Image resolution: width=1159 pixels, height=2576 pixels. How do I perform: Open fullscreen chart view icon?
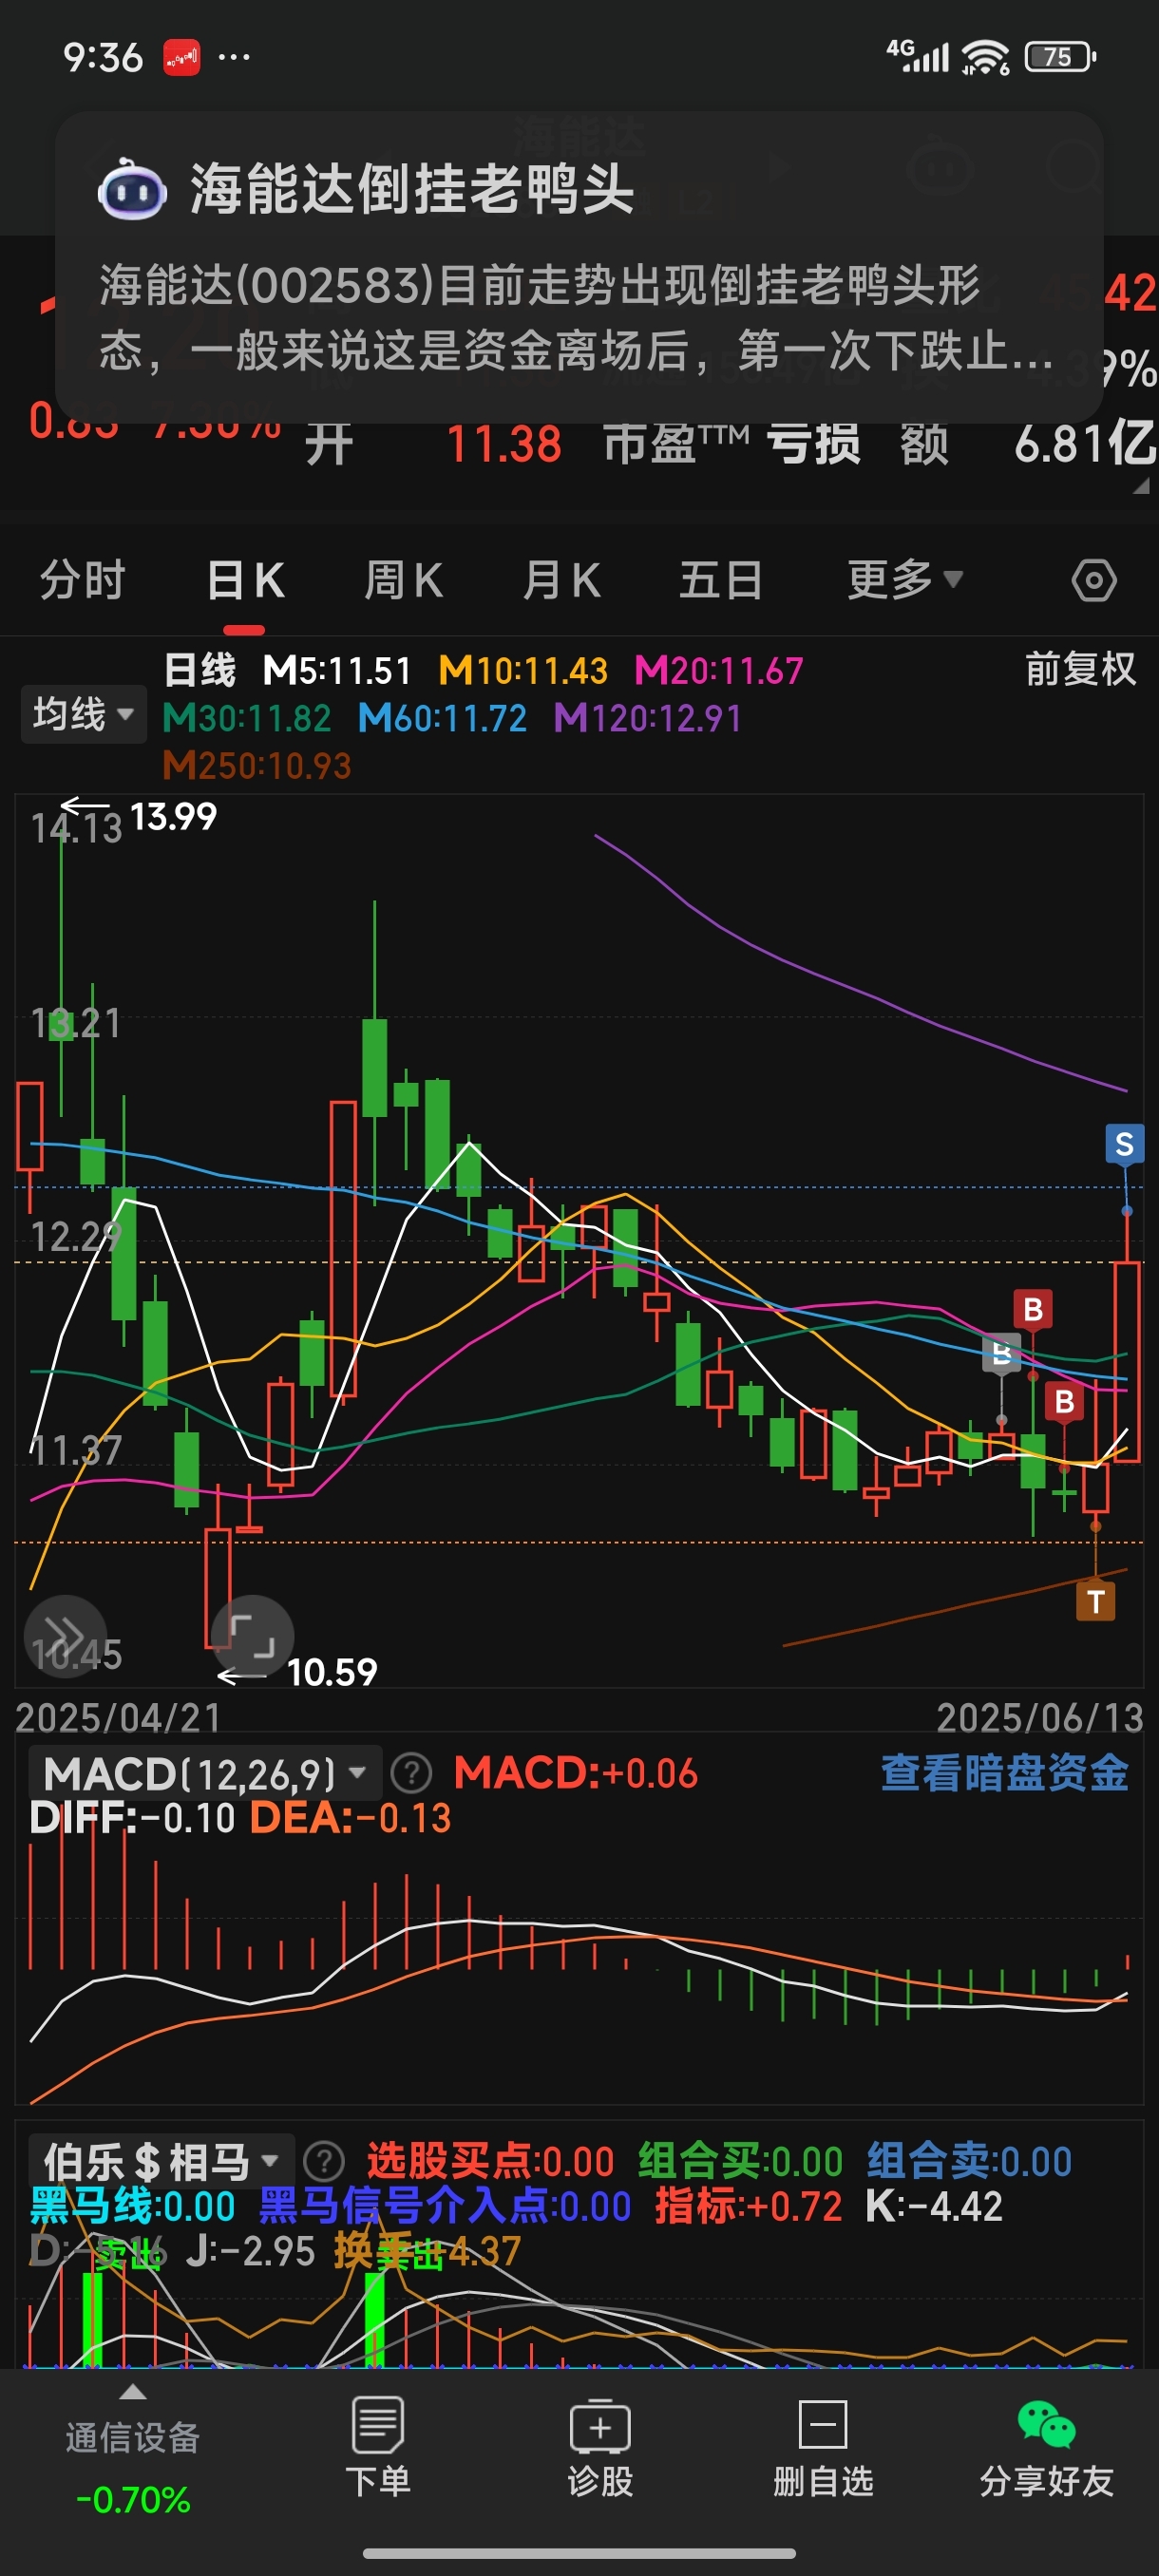point(252,1636)
